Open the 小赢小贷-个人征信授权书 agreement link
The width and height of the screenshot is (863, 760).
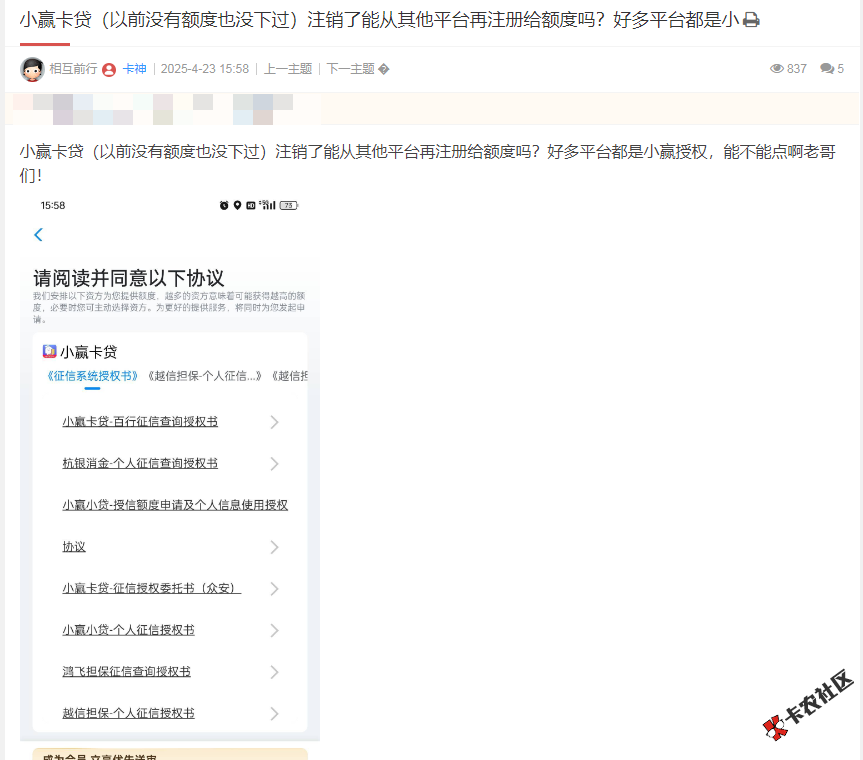coord(127,629)
